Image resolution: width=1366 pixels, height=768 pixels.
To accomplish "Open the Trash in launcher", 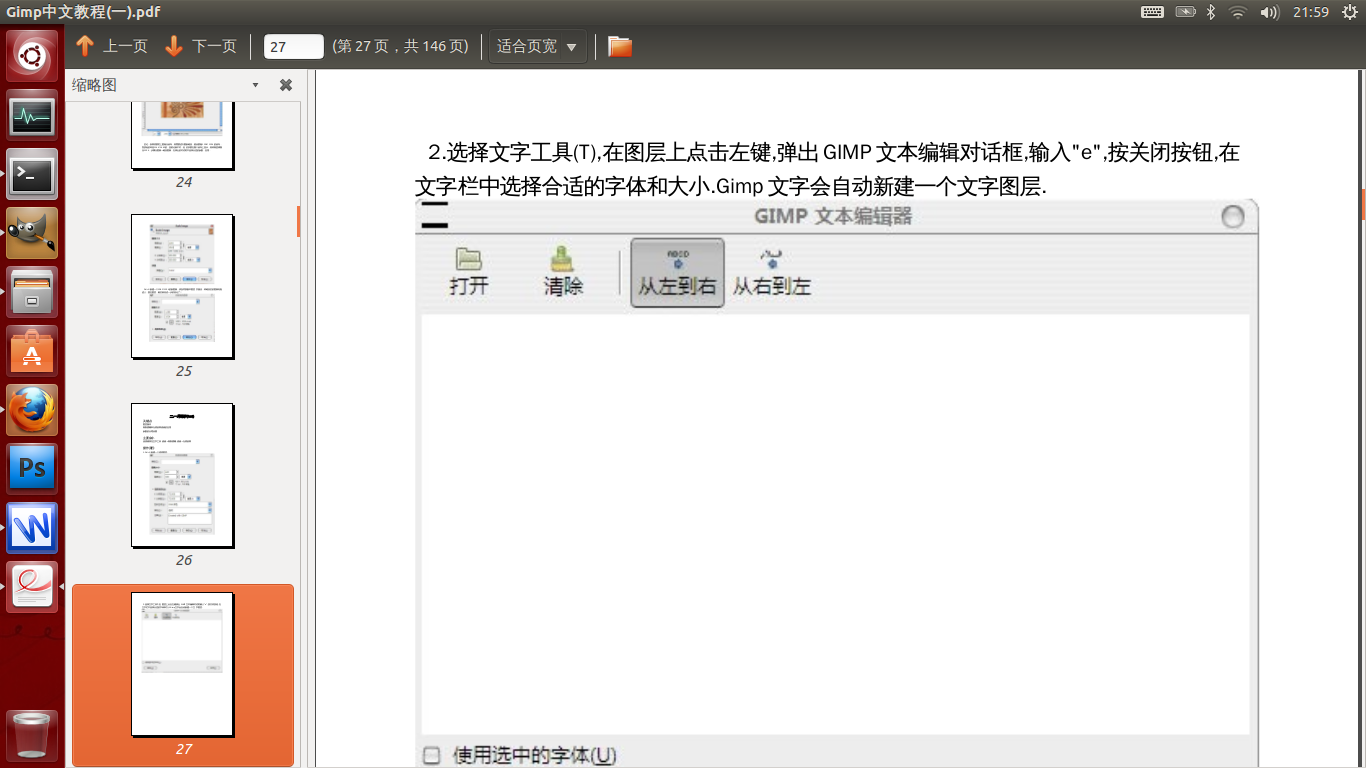I will pyautogui.click(x=32, y=736).
